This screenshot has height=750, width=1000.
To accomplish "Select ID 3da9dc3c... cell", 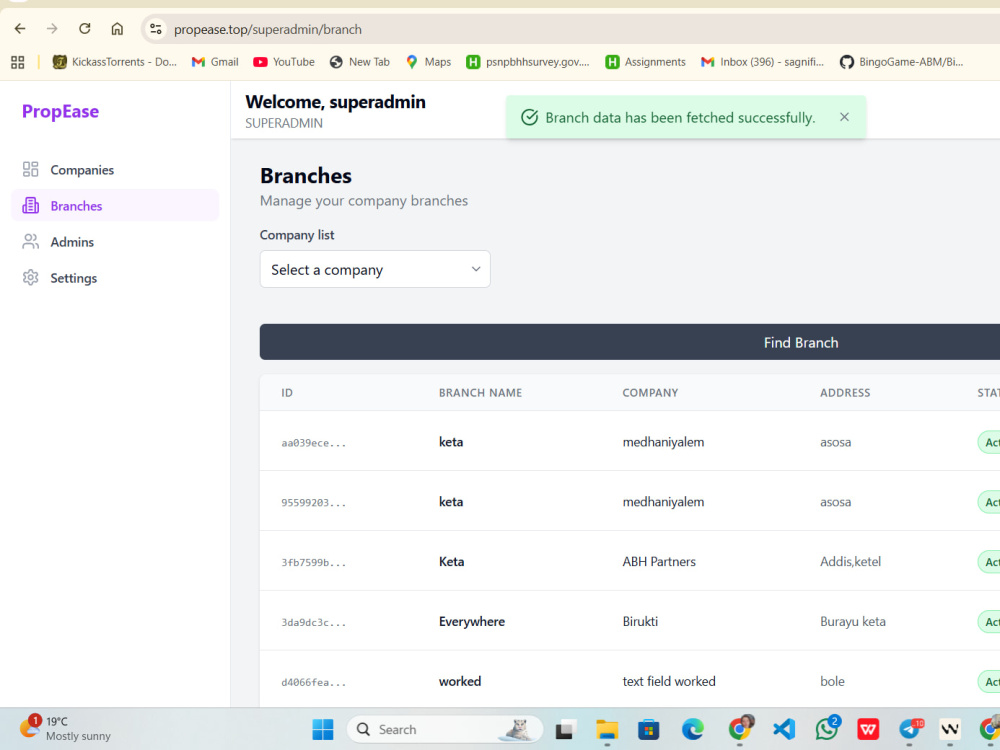I will [314, 622].
